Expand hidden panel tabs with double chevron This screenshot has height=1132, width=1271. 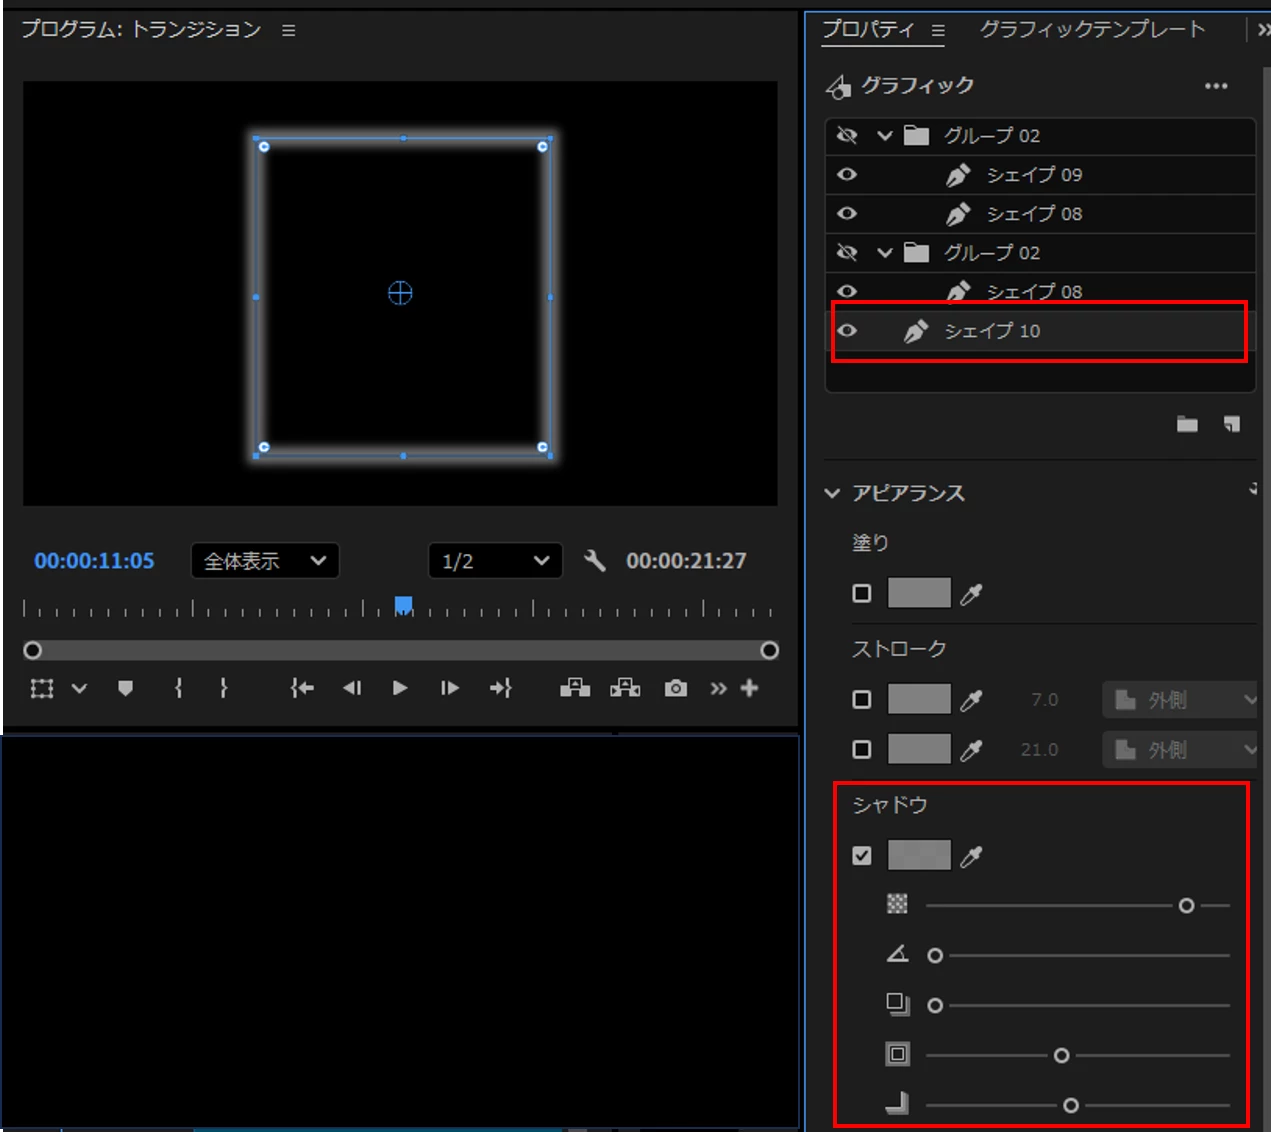click(1263, 31)
